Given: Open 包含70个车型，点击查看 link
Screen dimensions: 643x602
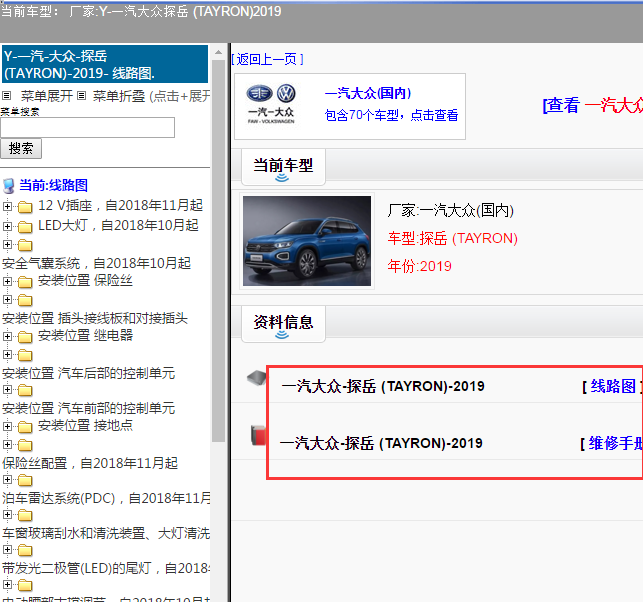Looking at the screenshot, I should pos(391,115).
